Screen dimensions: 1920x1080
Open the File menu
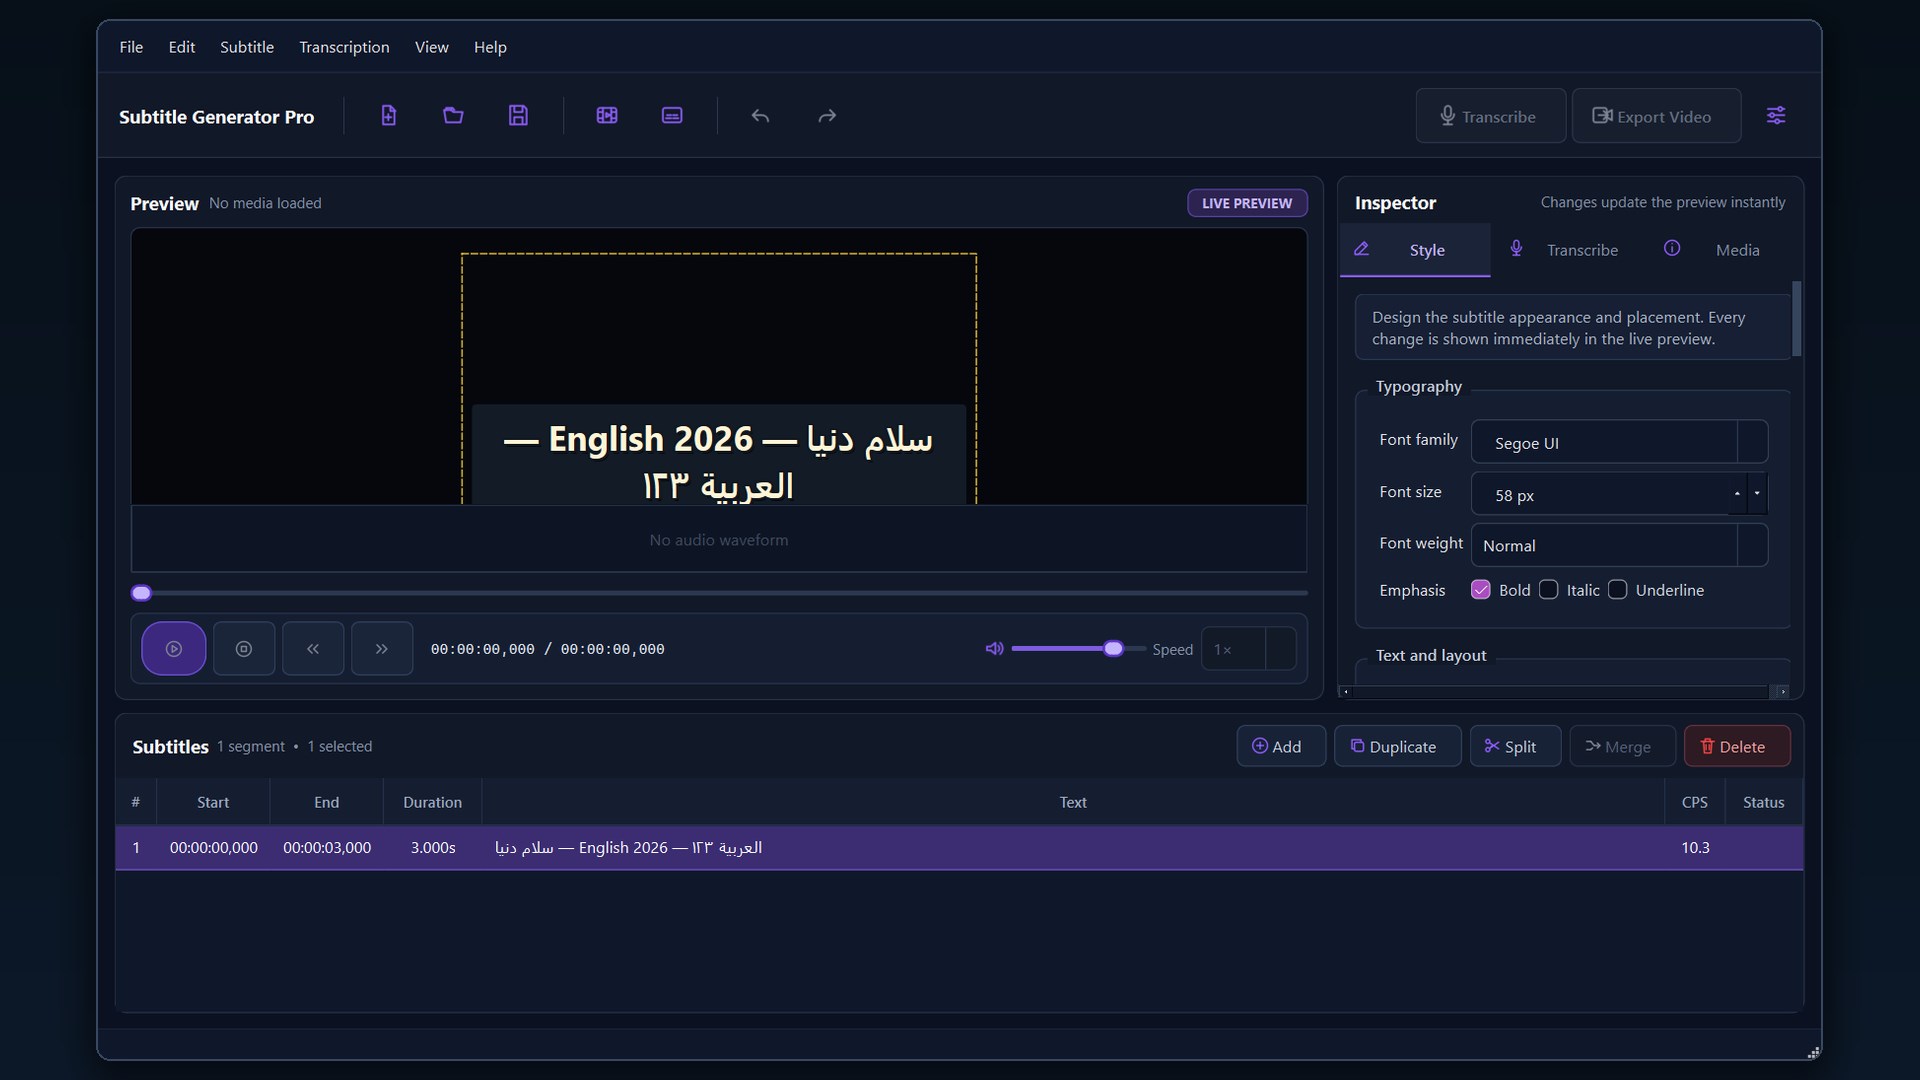coord(131,47)
